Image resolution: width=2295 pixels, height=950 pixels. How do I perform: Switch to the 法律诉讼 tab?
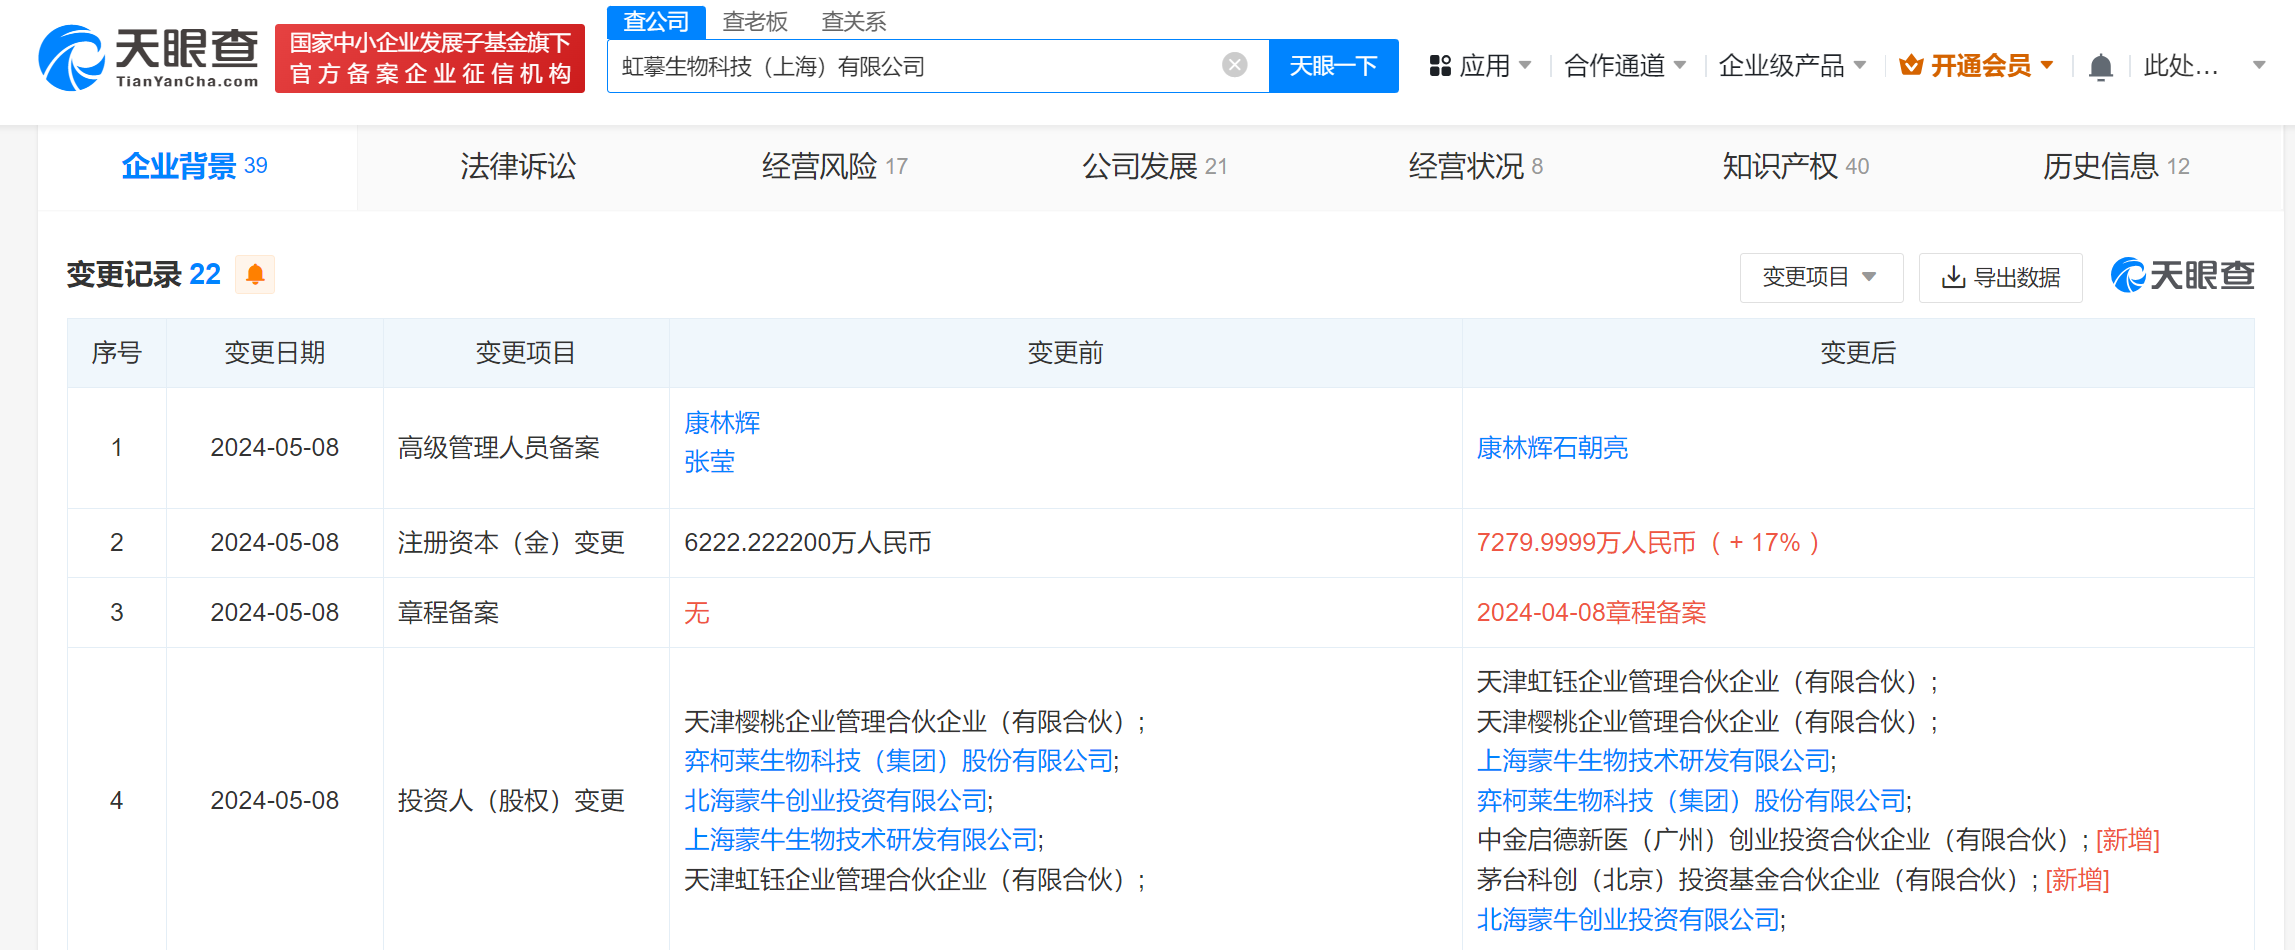coord(518,166)
